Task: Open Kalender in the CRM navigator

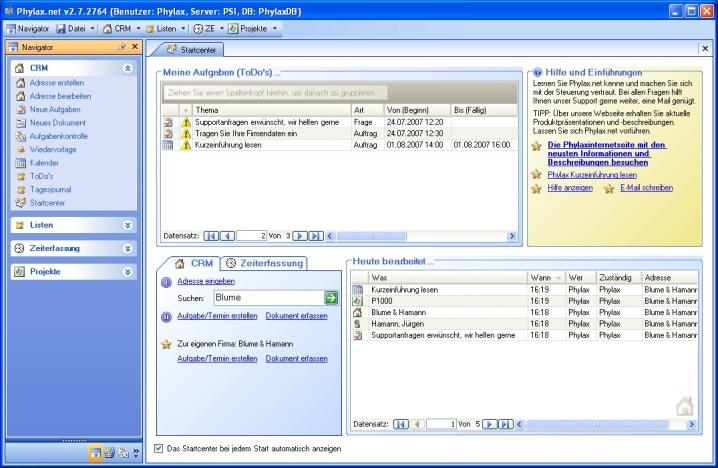Action: click(x=44, y=162)
